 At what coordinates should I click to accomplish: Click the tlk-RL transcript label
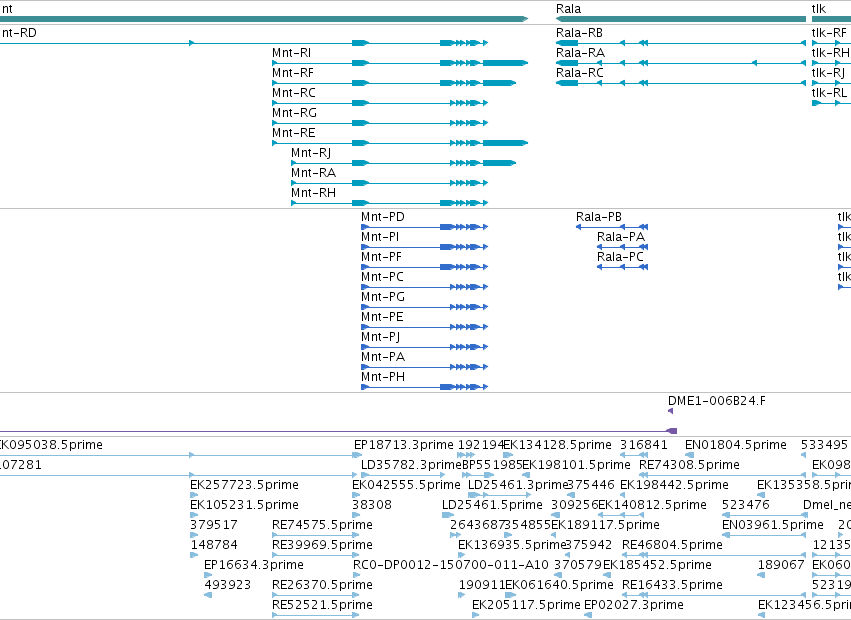point(829,93)
